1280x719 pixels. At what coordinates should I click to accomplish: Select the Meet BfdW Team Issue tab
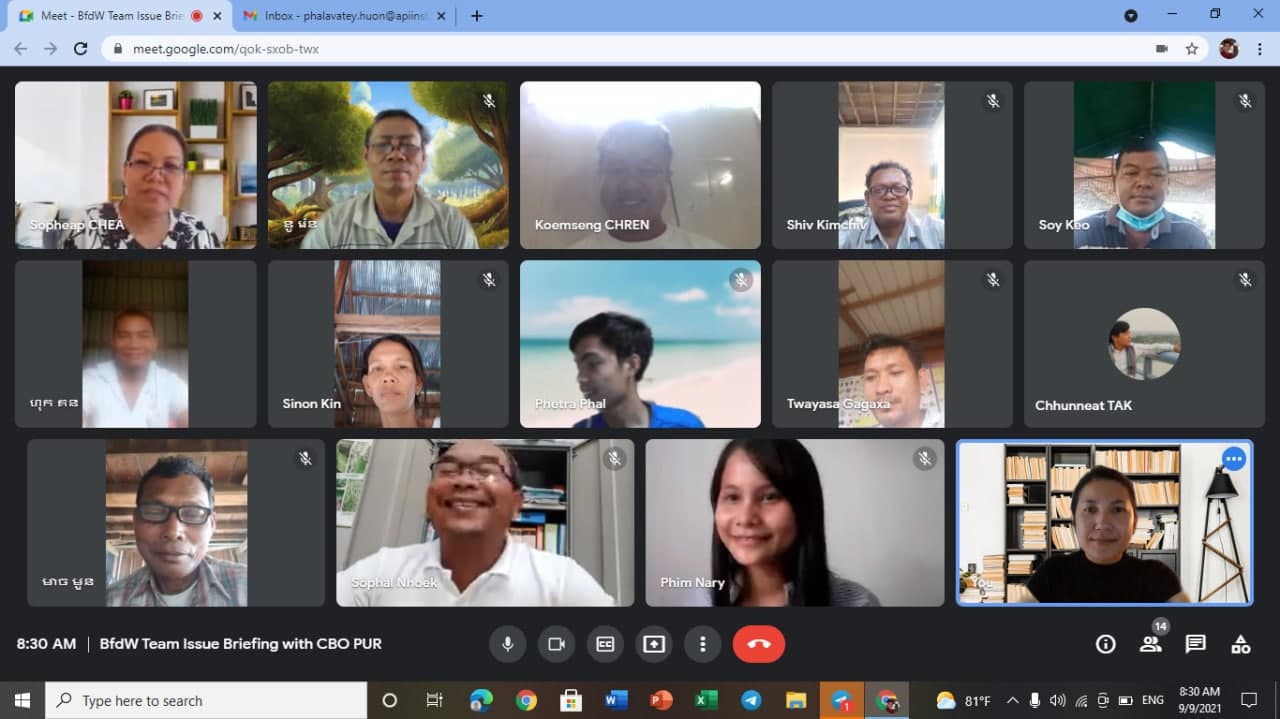(110, 16)
